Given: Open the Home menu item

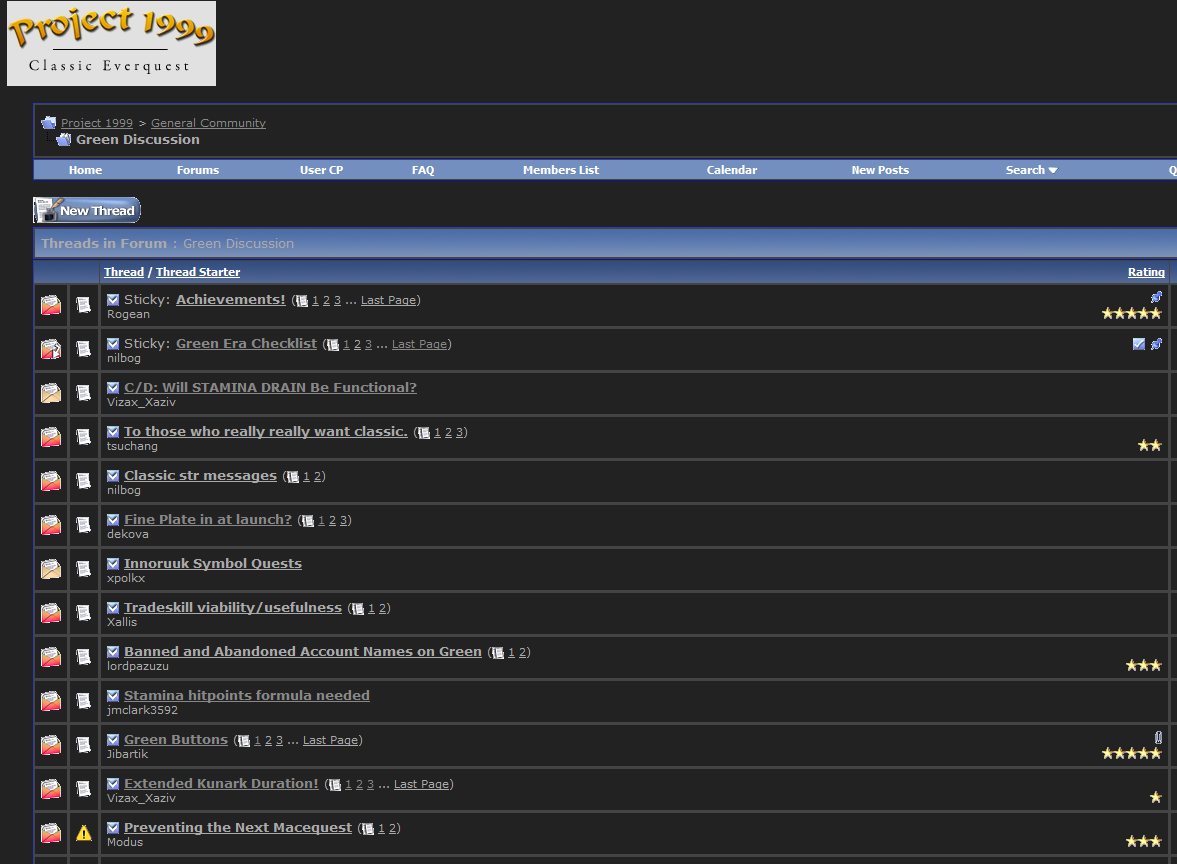Looking at the screenshot, I should 86,170.
